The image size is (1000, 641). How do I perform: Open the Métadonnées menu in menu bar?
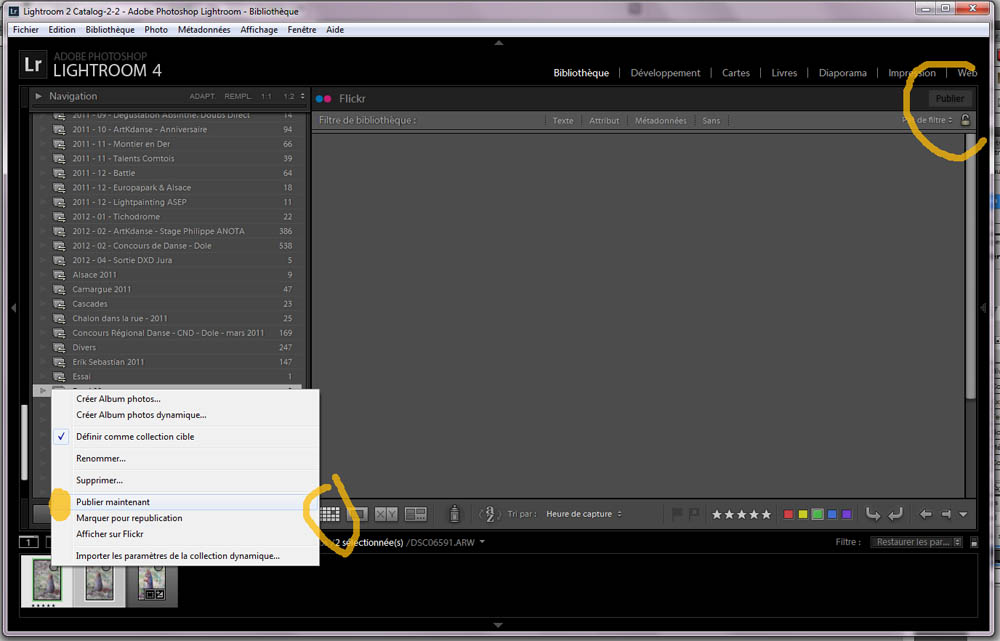coord(204,30)
